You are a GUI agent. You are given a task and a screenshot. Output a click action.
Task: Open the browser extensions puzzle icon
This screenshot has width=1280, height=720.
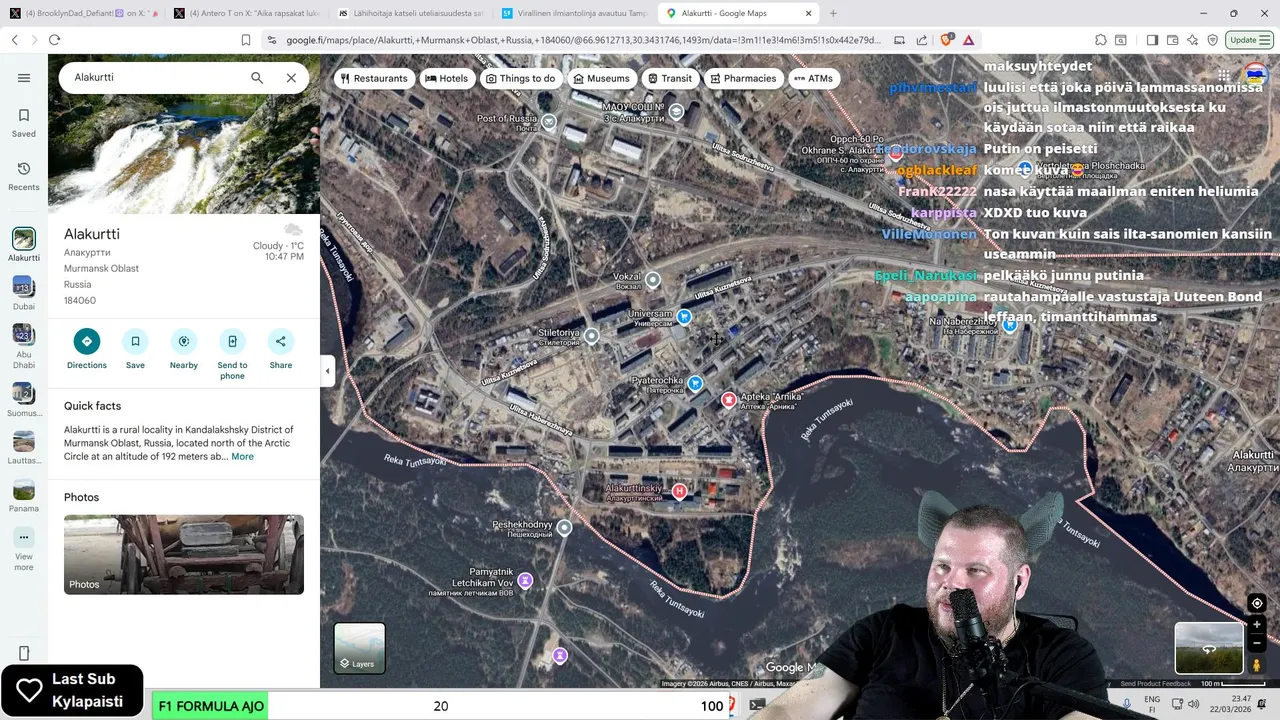[x=1101, y=40]
